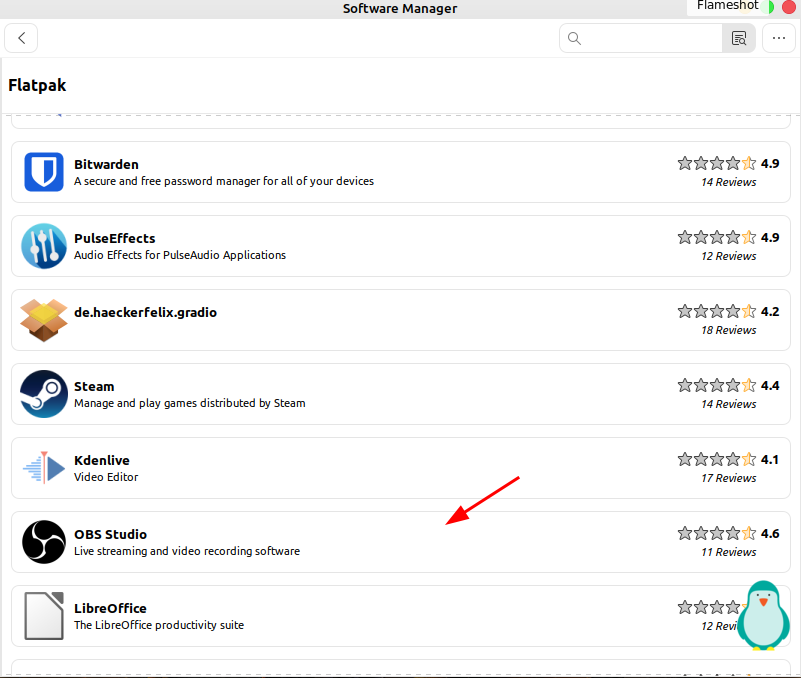This screenshot has width=801, height=678.
Task: Click the penguin mascot overlay
Action: 763,615
